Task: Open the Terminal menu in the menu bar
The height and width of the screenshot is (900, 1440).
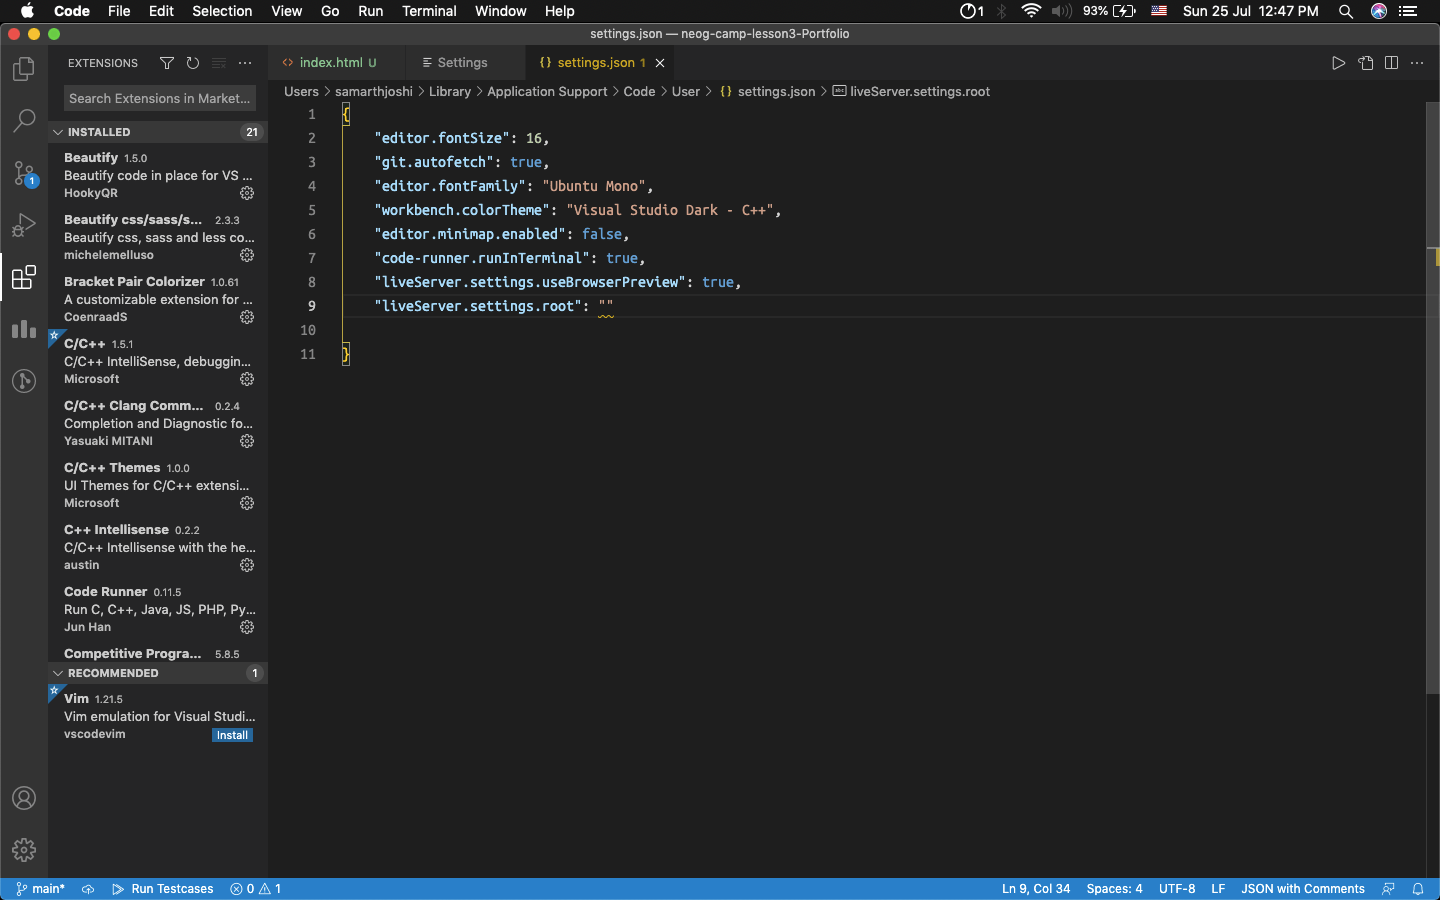Action: (429, 11)
